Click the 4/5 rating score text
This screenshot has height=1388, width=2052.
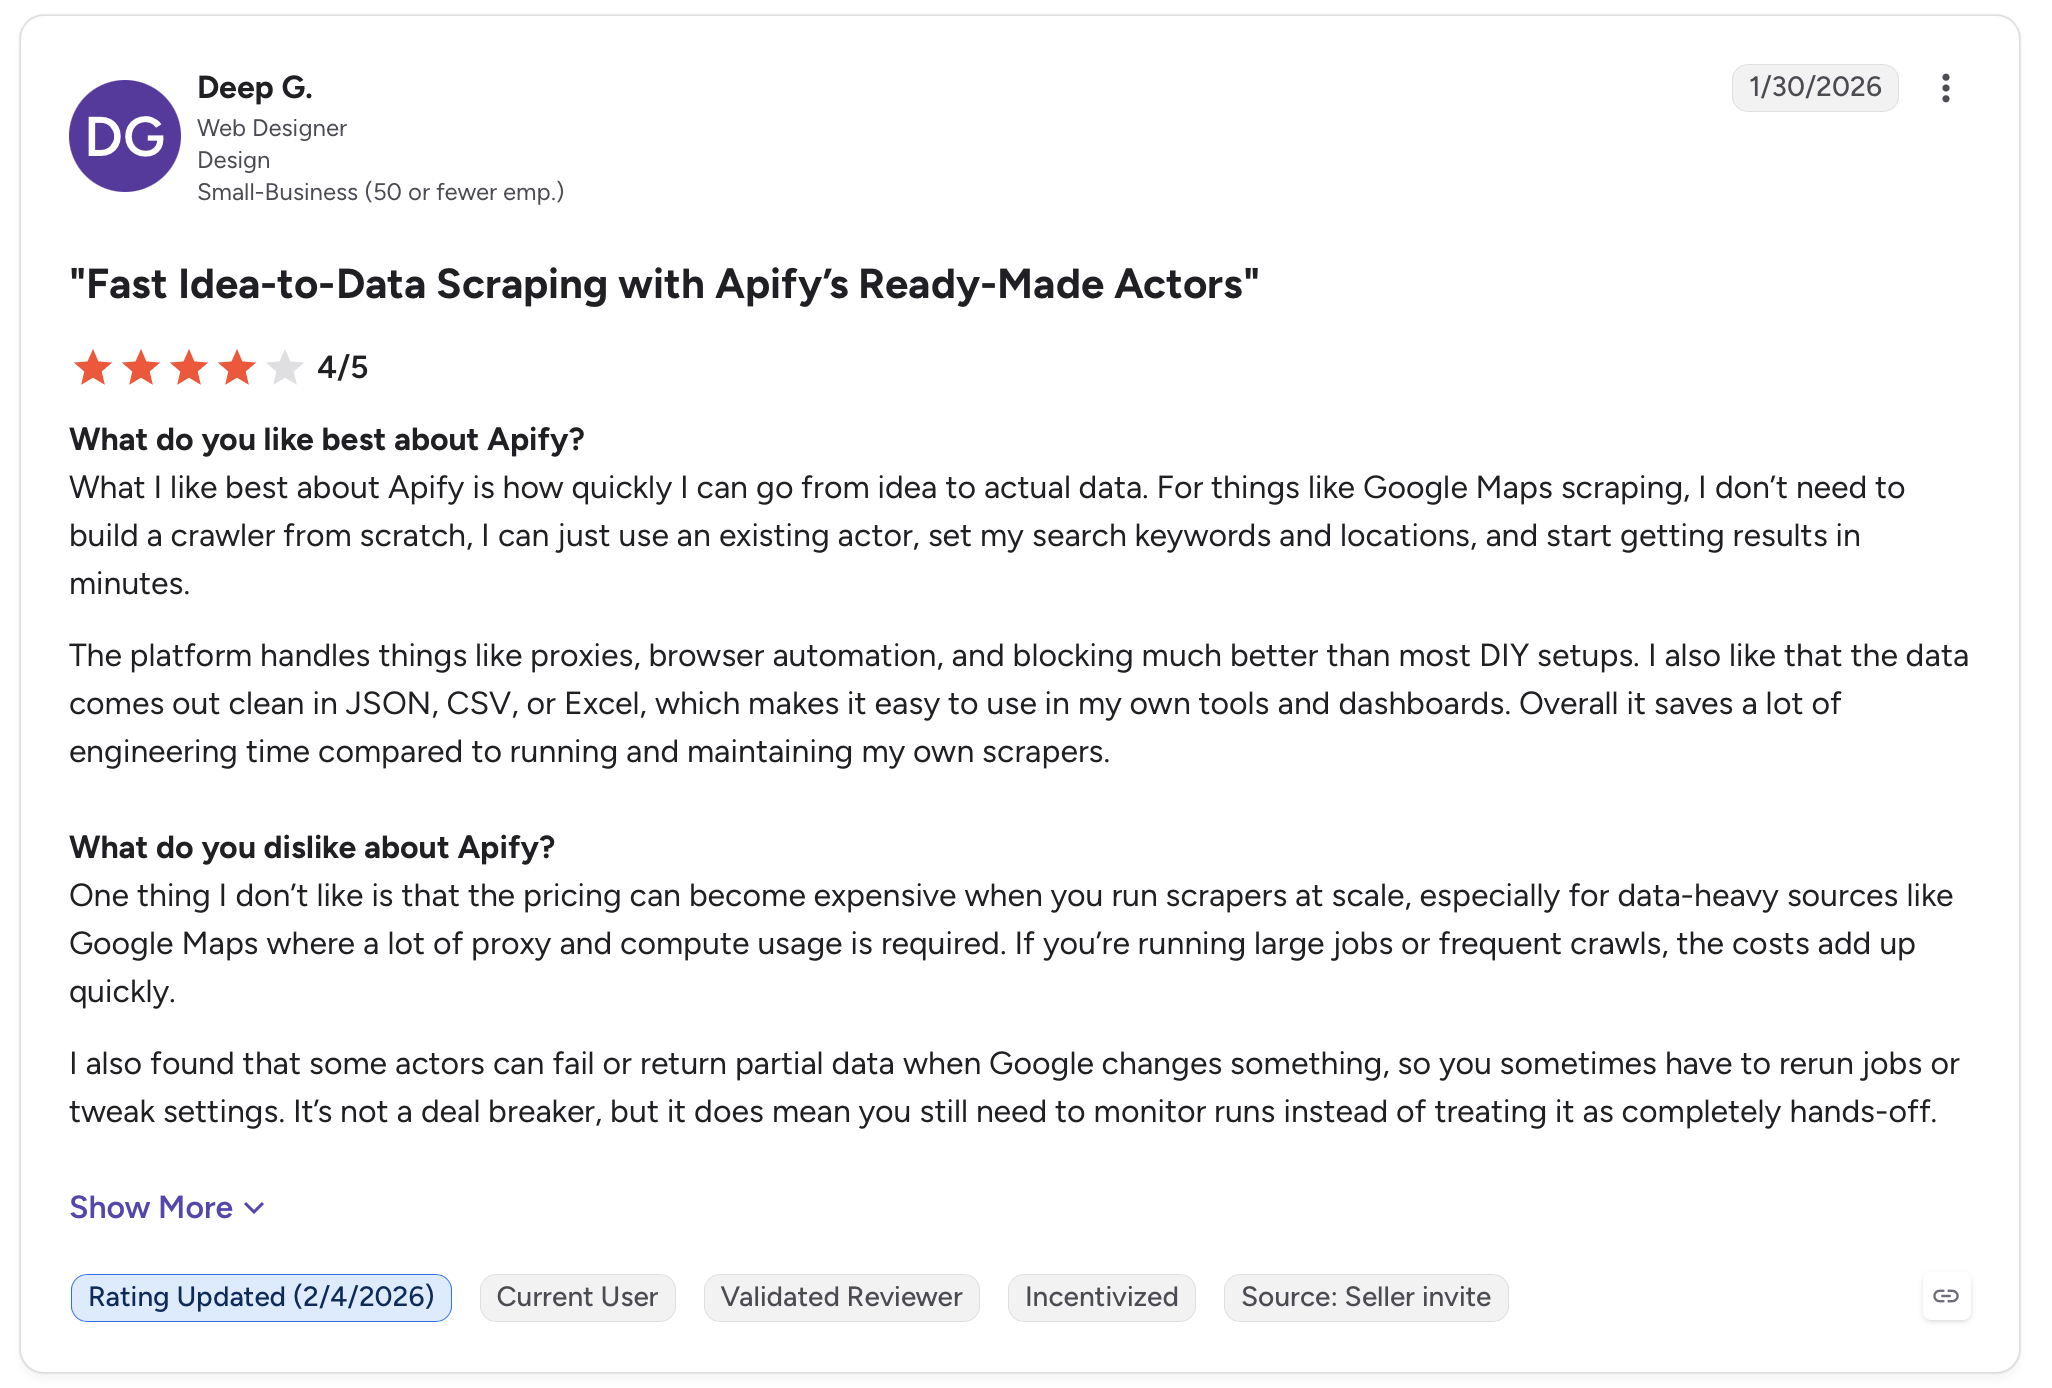pos(342,368)
